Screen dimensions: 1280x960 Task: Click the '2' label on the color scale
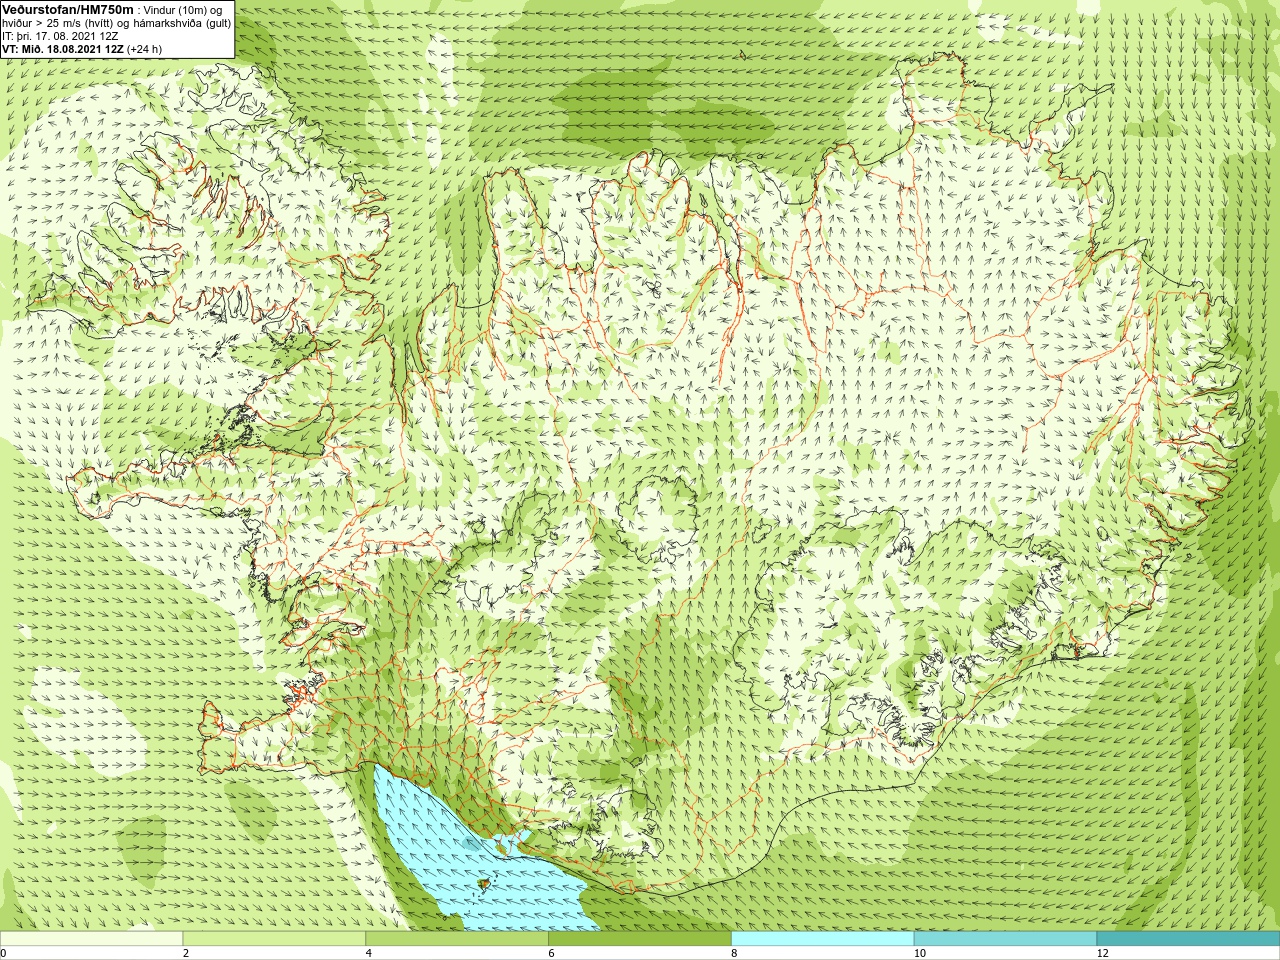coord(186,953)
